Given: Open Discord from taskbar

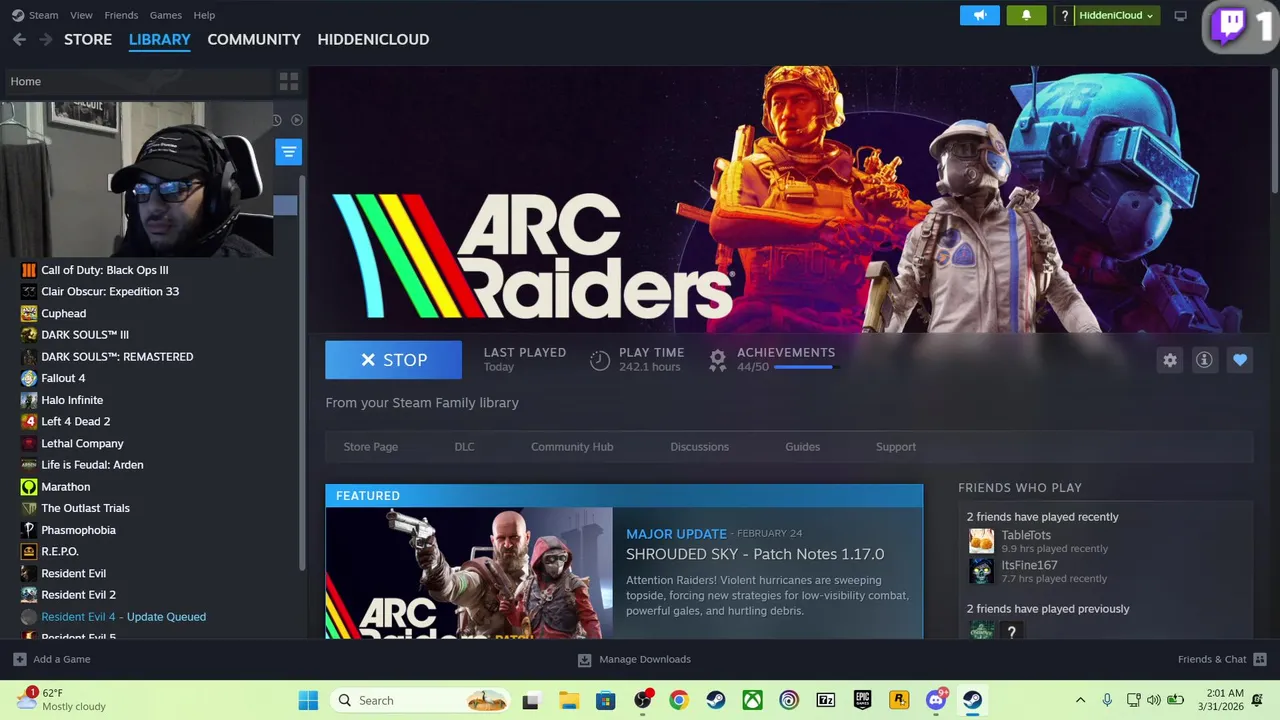Looking at the screenshot, I should (x=936, y=700).
